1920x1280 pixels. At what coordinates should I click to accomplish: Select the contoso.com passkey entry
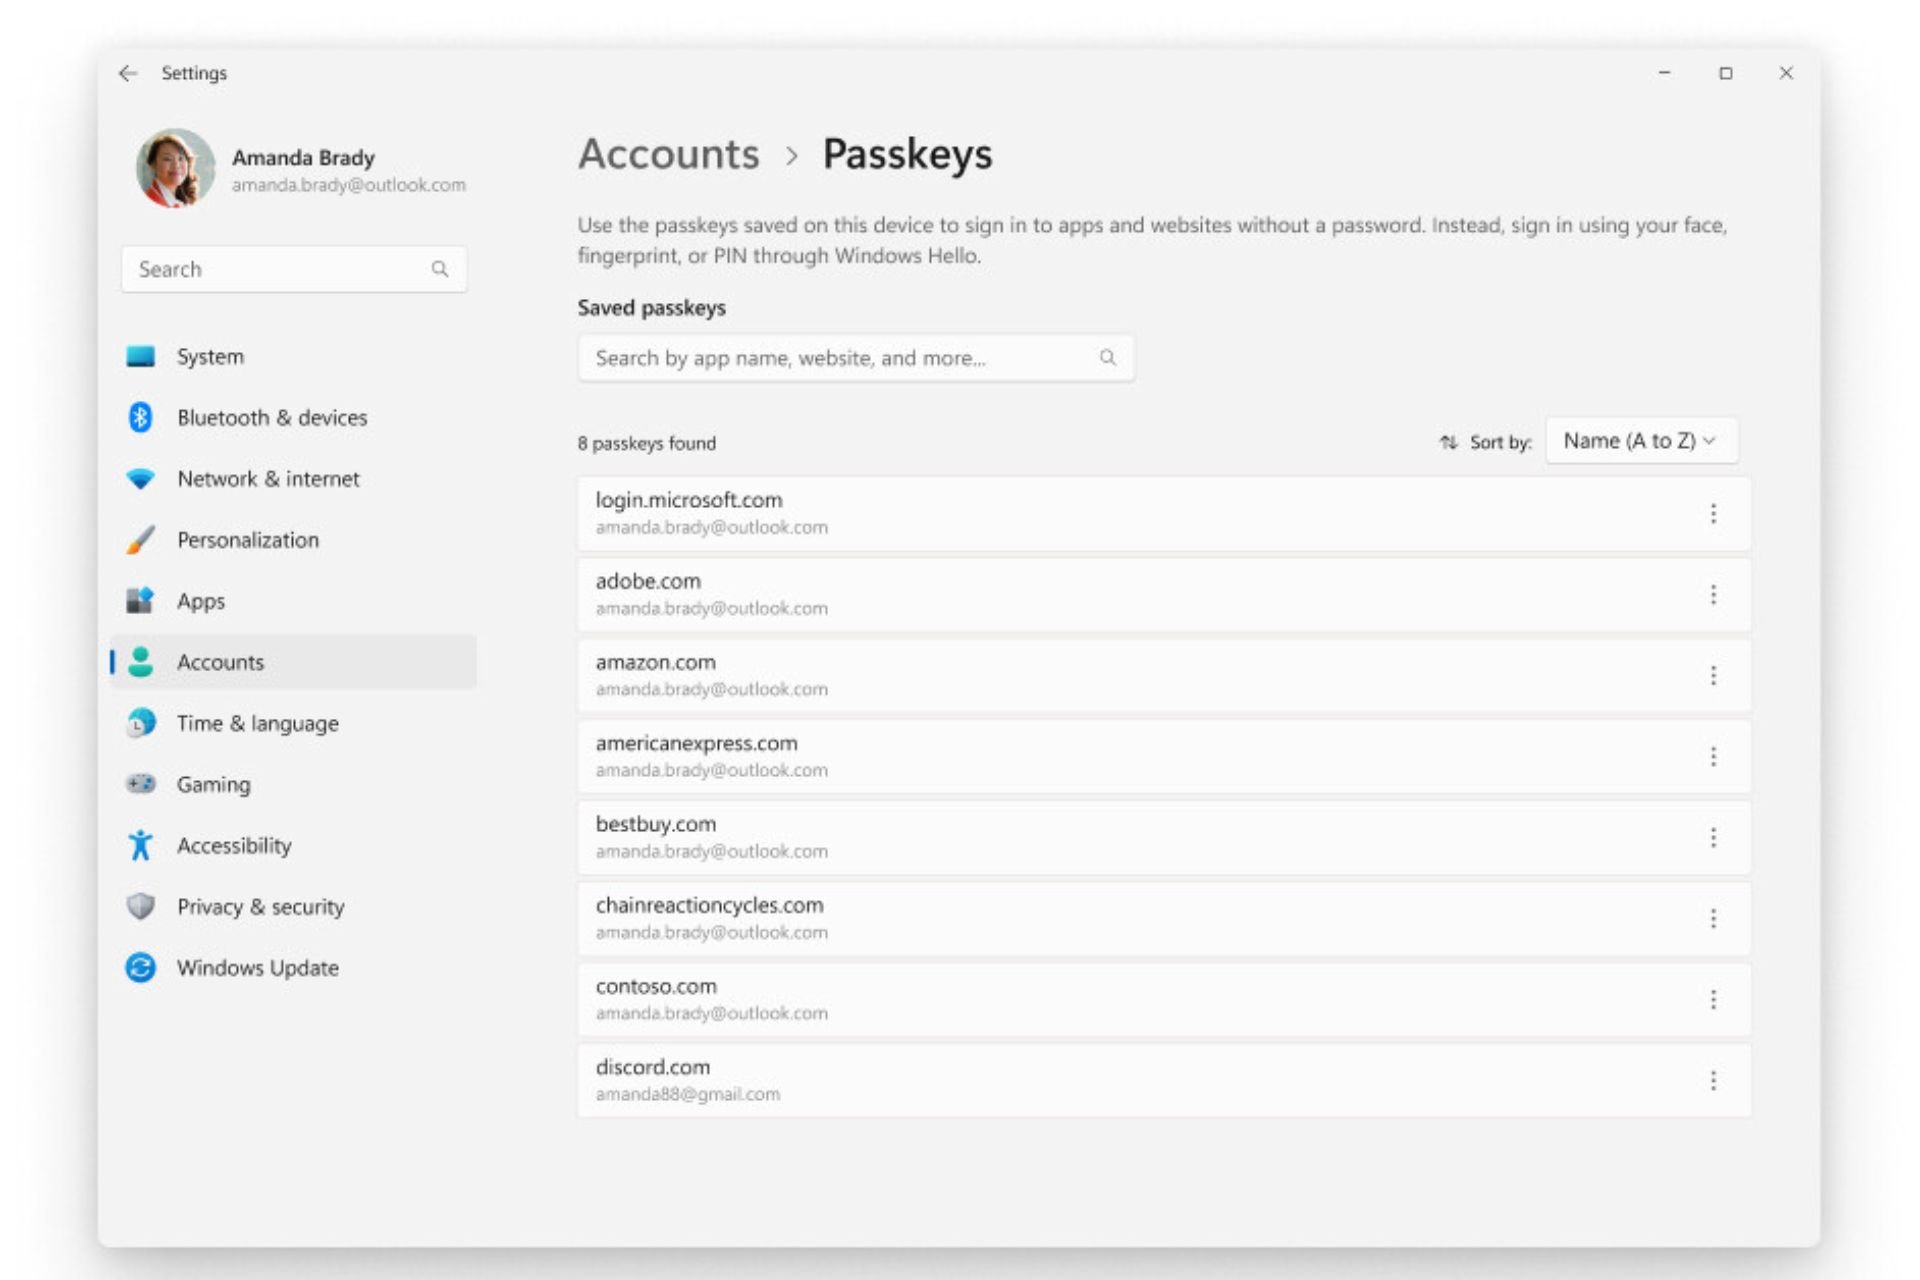[1164, 1000]
